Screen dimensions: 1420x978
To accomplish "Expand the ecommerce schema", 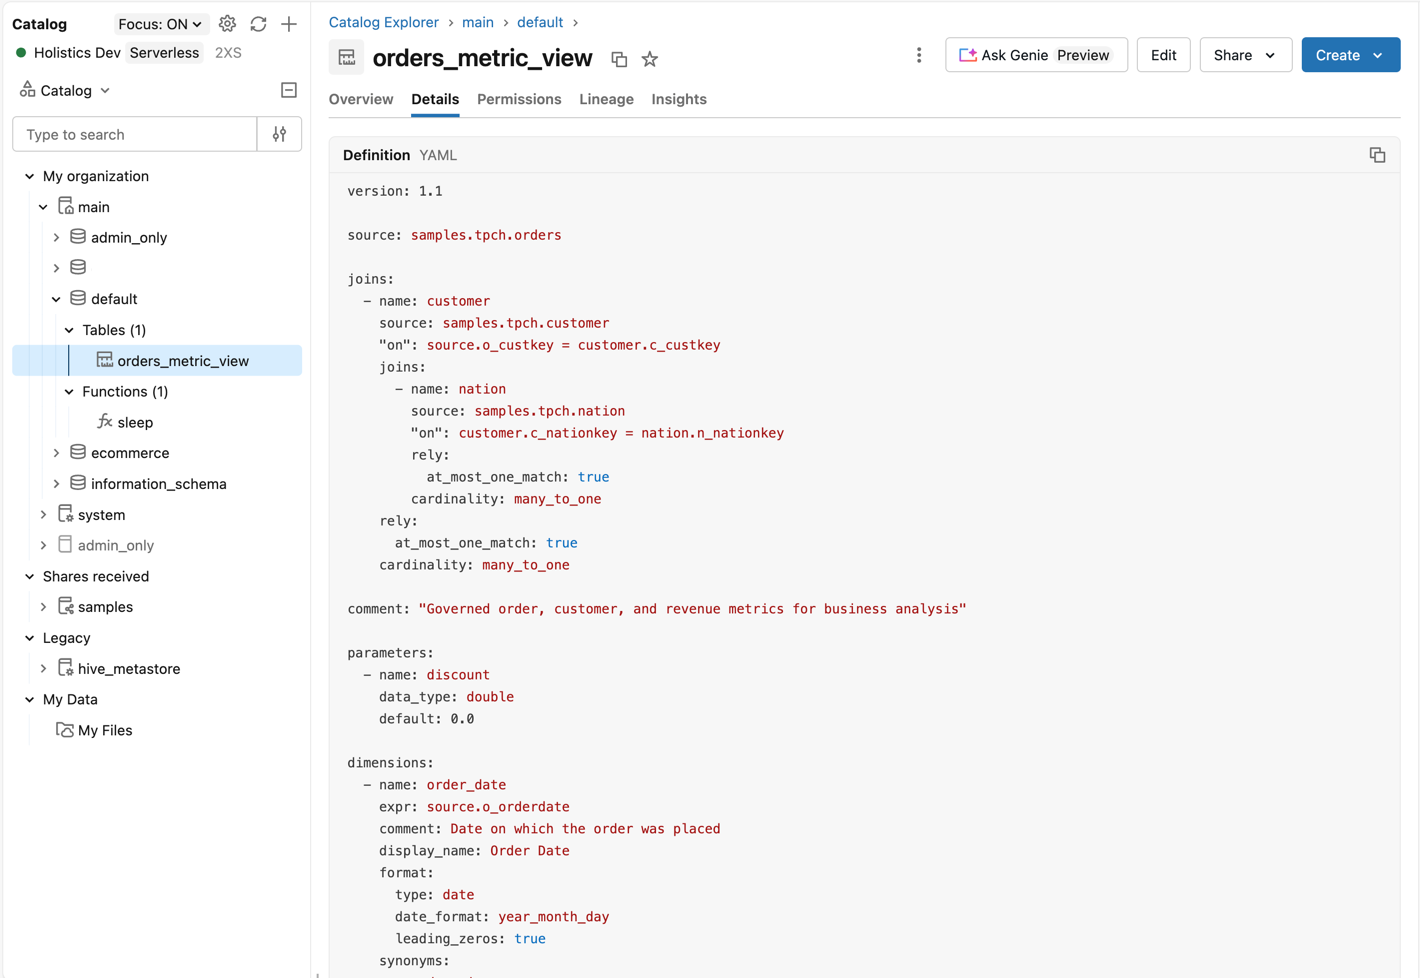I will 56,453.
